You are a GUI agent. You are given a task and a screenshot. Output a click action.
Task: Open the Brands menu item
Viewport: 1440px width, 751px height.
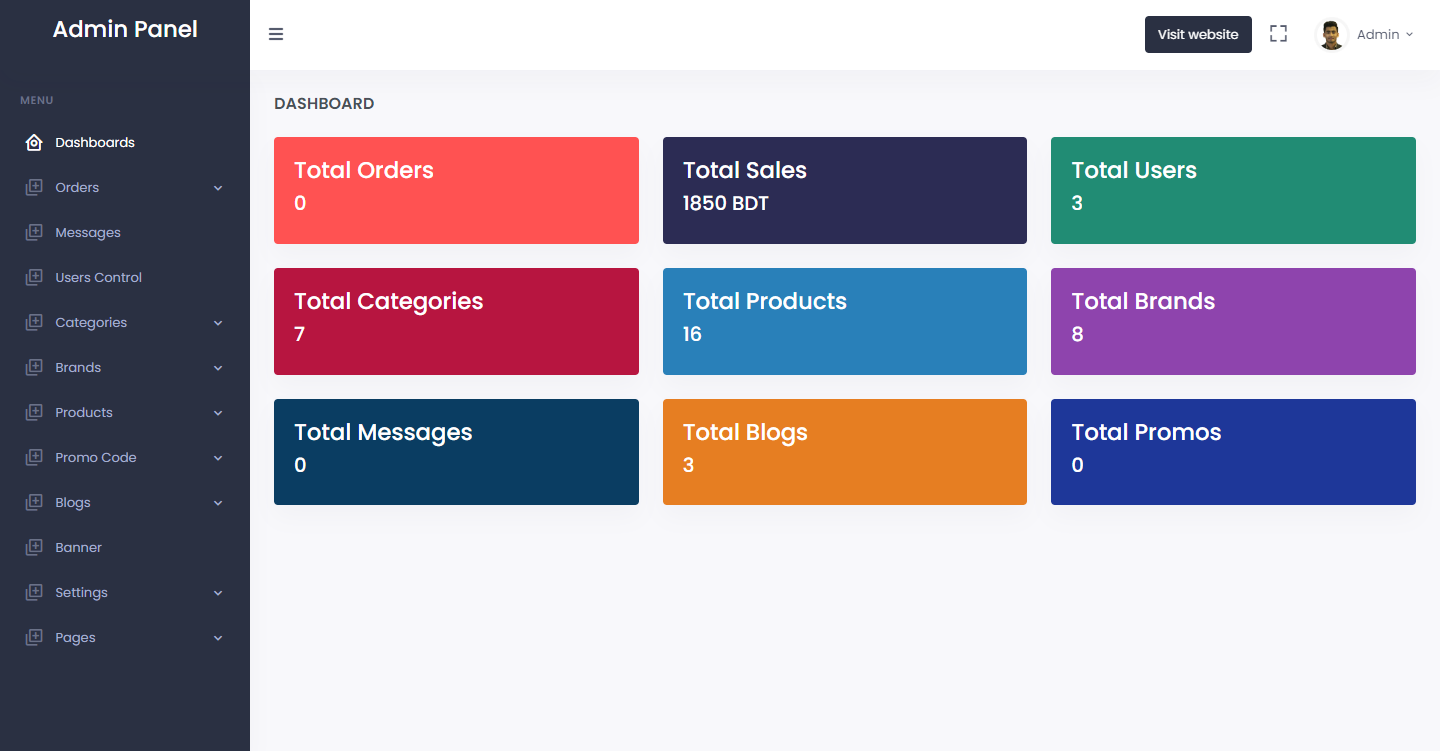tap(125, 367)
